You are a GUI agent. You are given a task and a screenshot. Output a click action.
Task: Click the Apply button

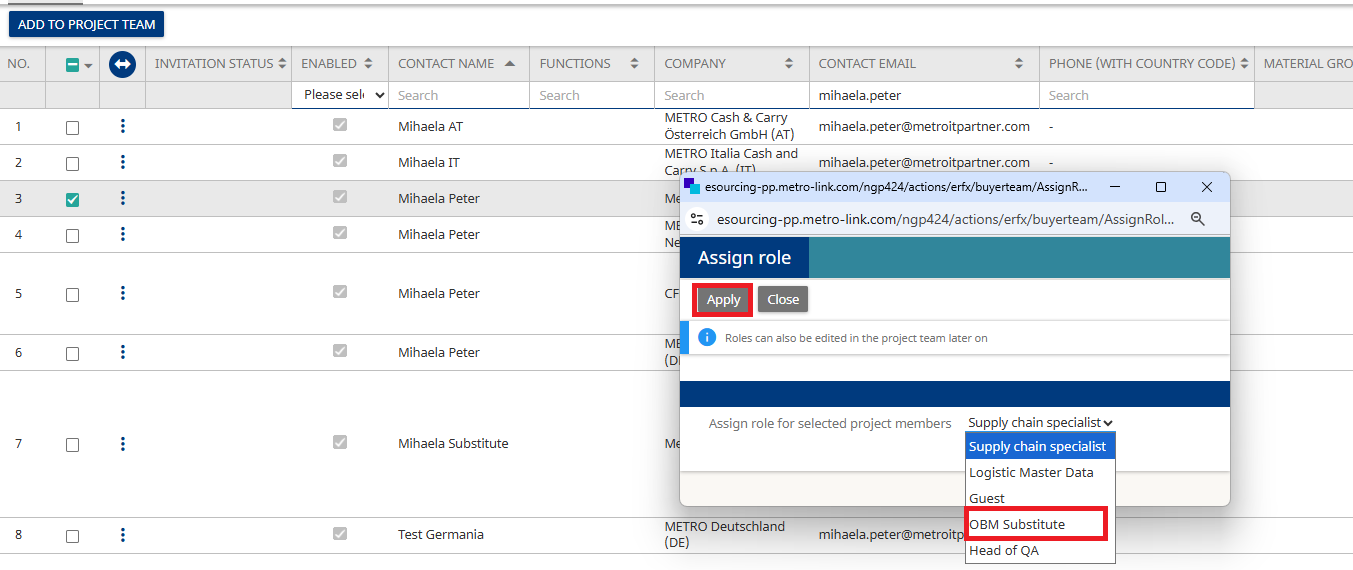[x=723, y=299]
